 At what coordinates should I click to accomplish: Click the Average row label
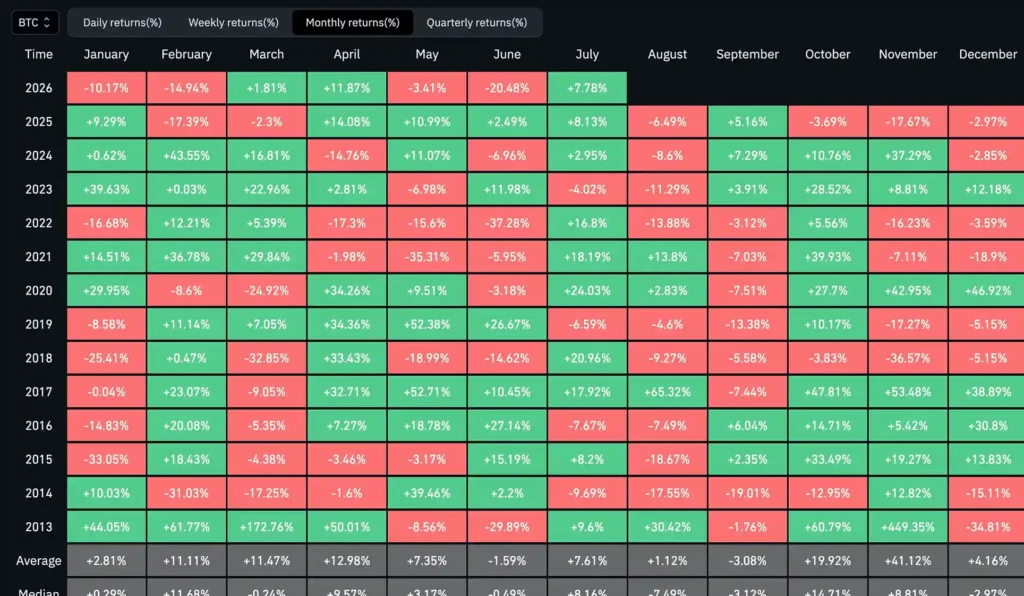coord(39,561)
